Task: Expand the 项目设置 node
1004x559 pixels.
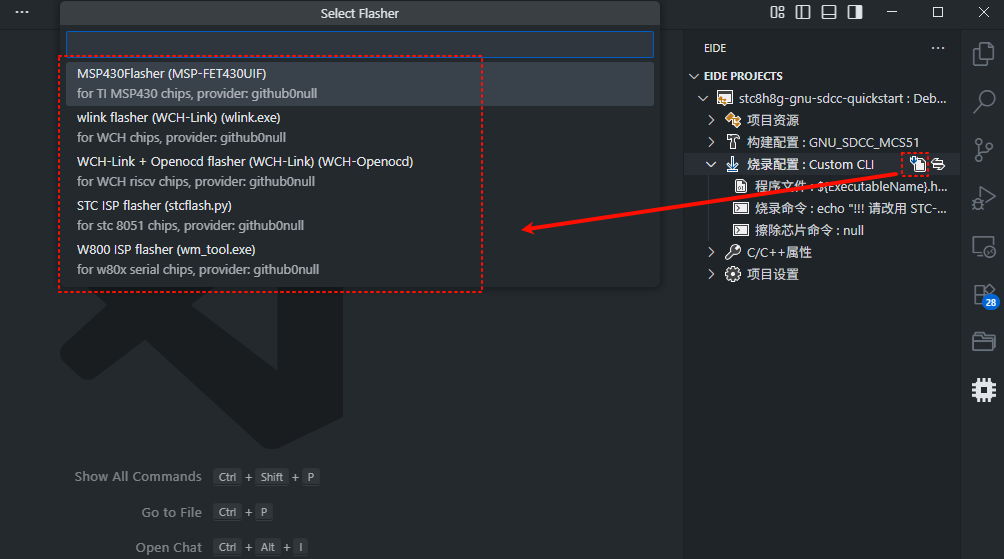Action: [x=711, y=274]
